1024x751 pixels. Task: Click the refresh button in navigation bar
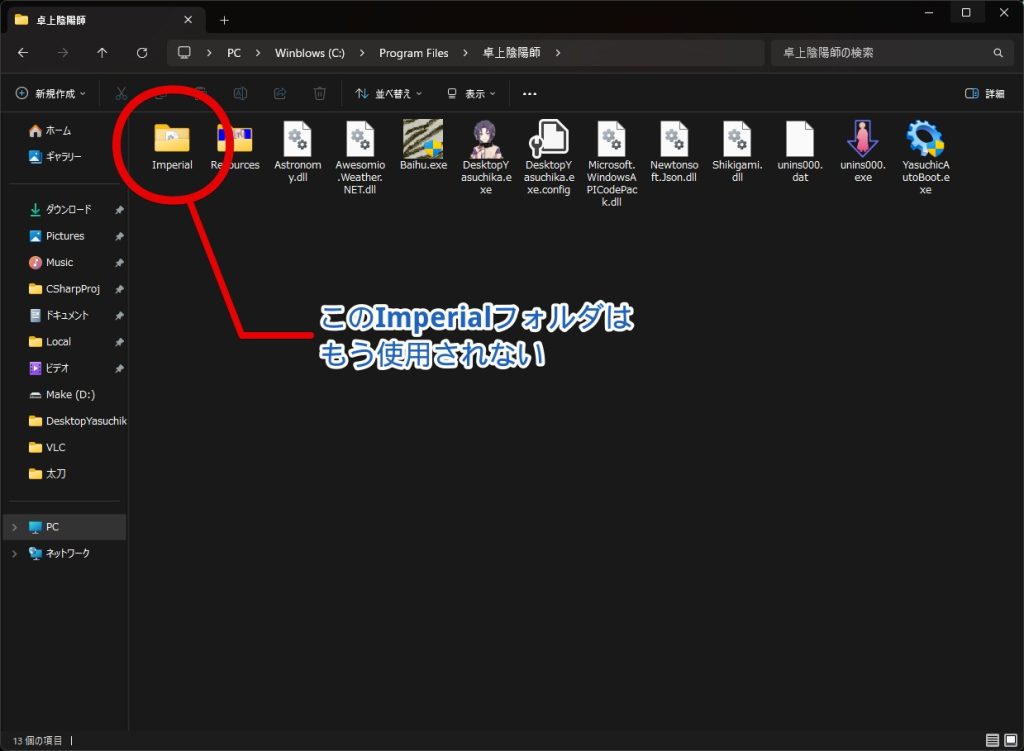[x=142, y=53]
